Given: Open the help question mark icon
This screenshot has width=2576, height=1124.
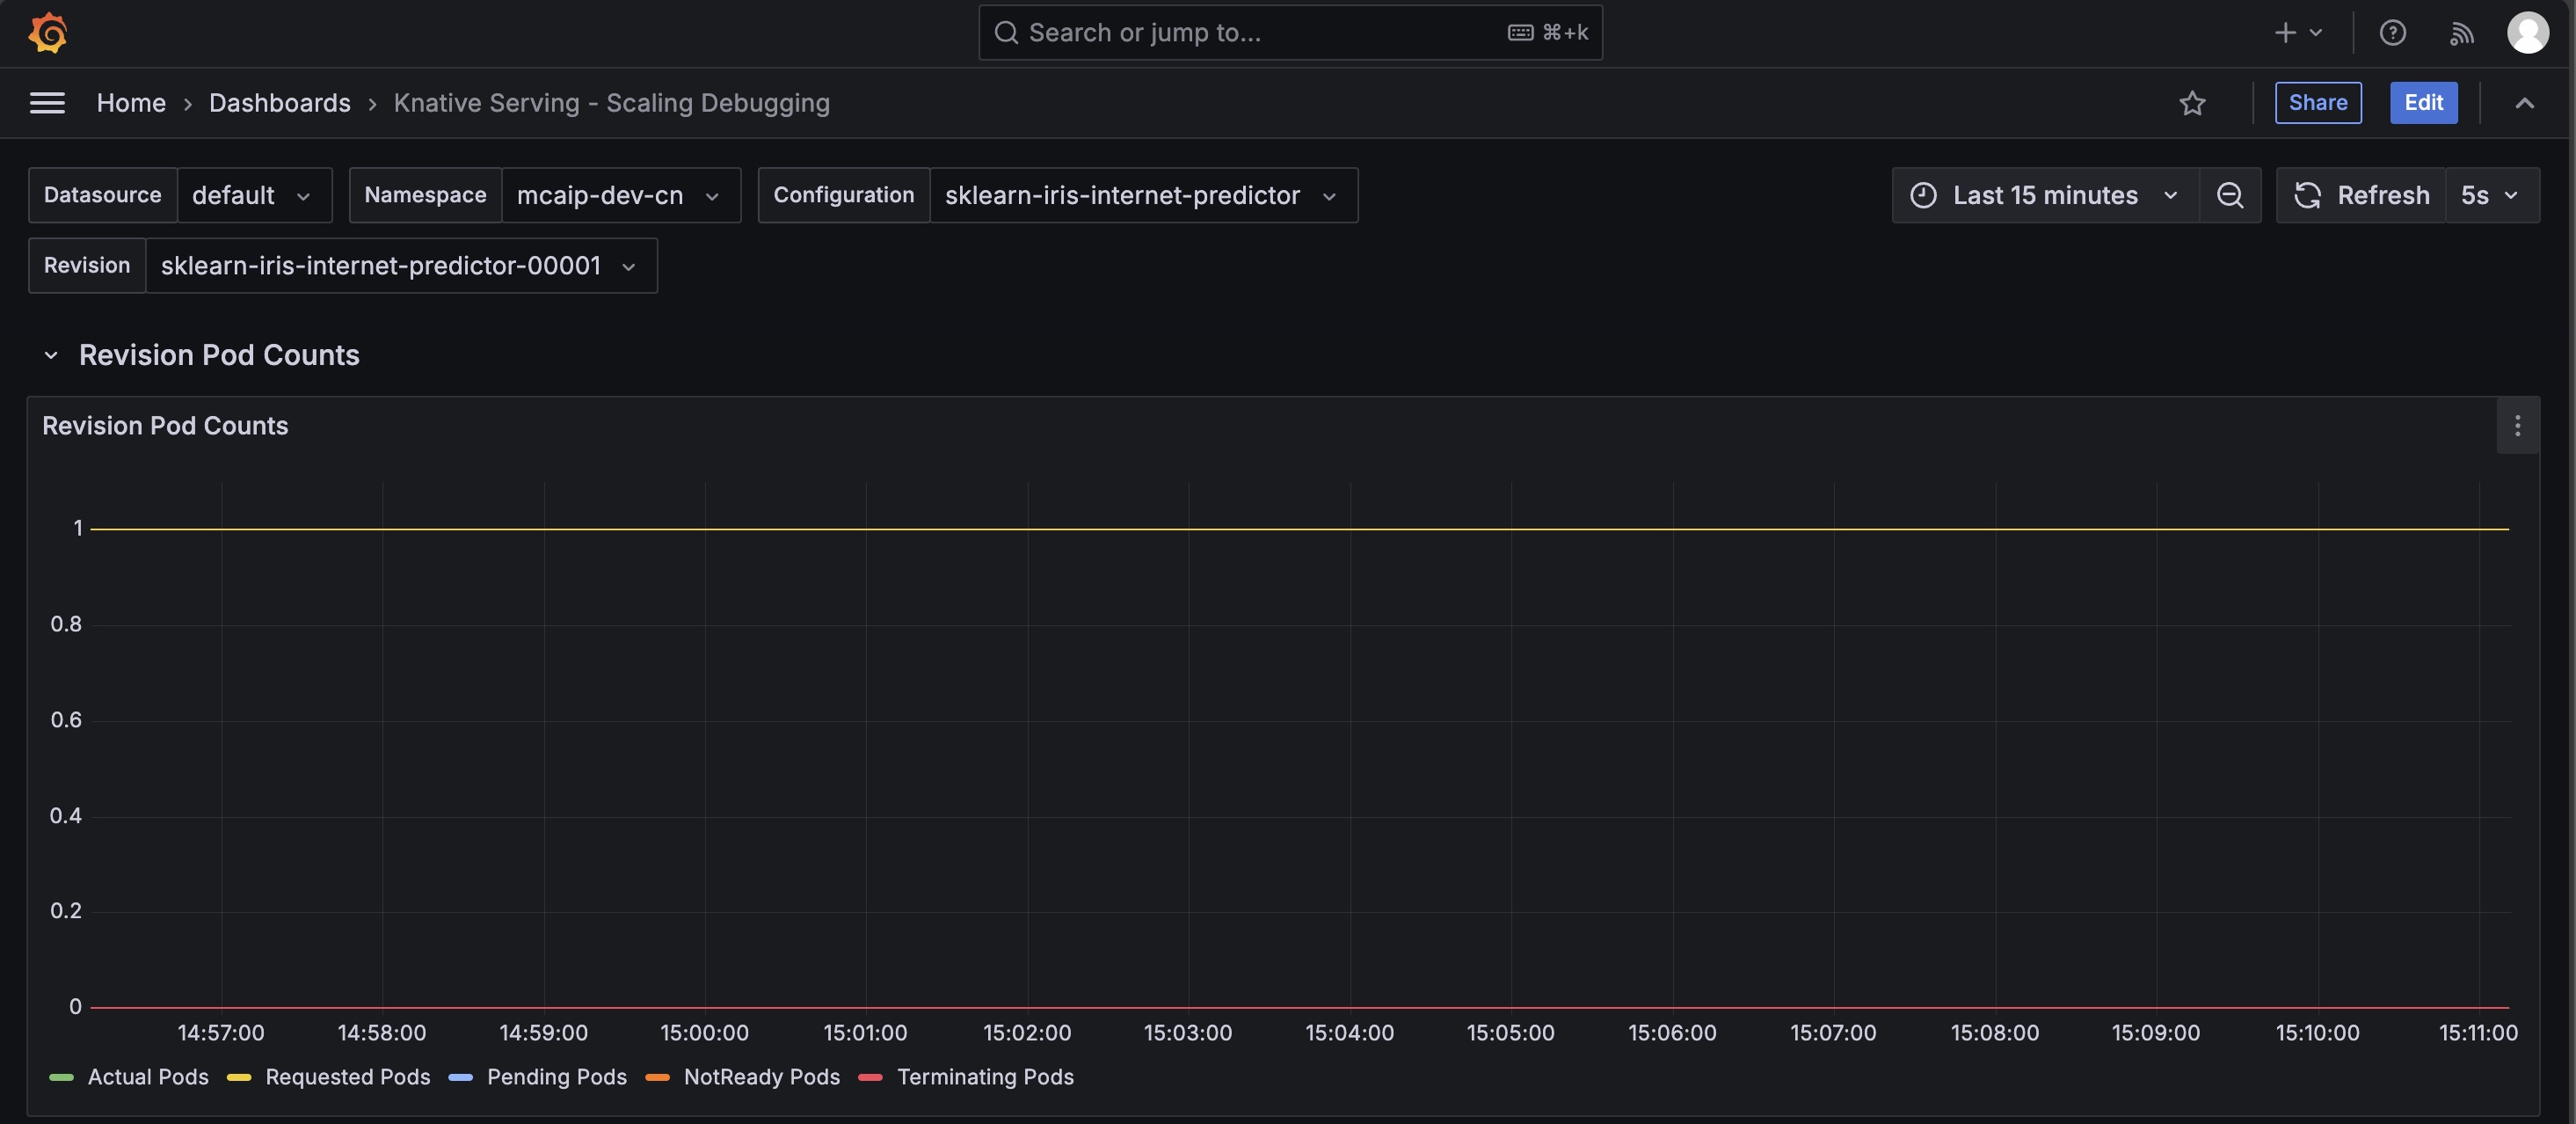Looking at the screenshot, I should (x=2392, y=33).
